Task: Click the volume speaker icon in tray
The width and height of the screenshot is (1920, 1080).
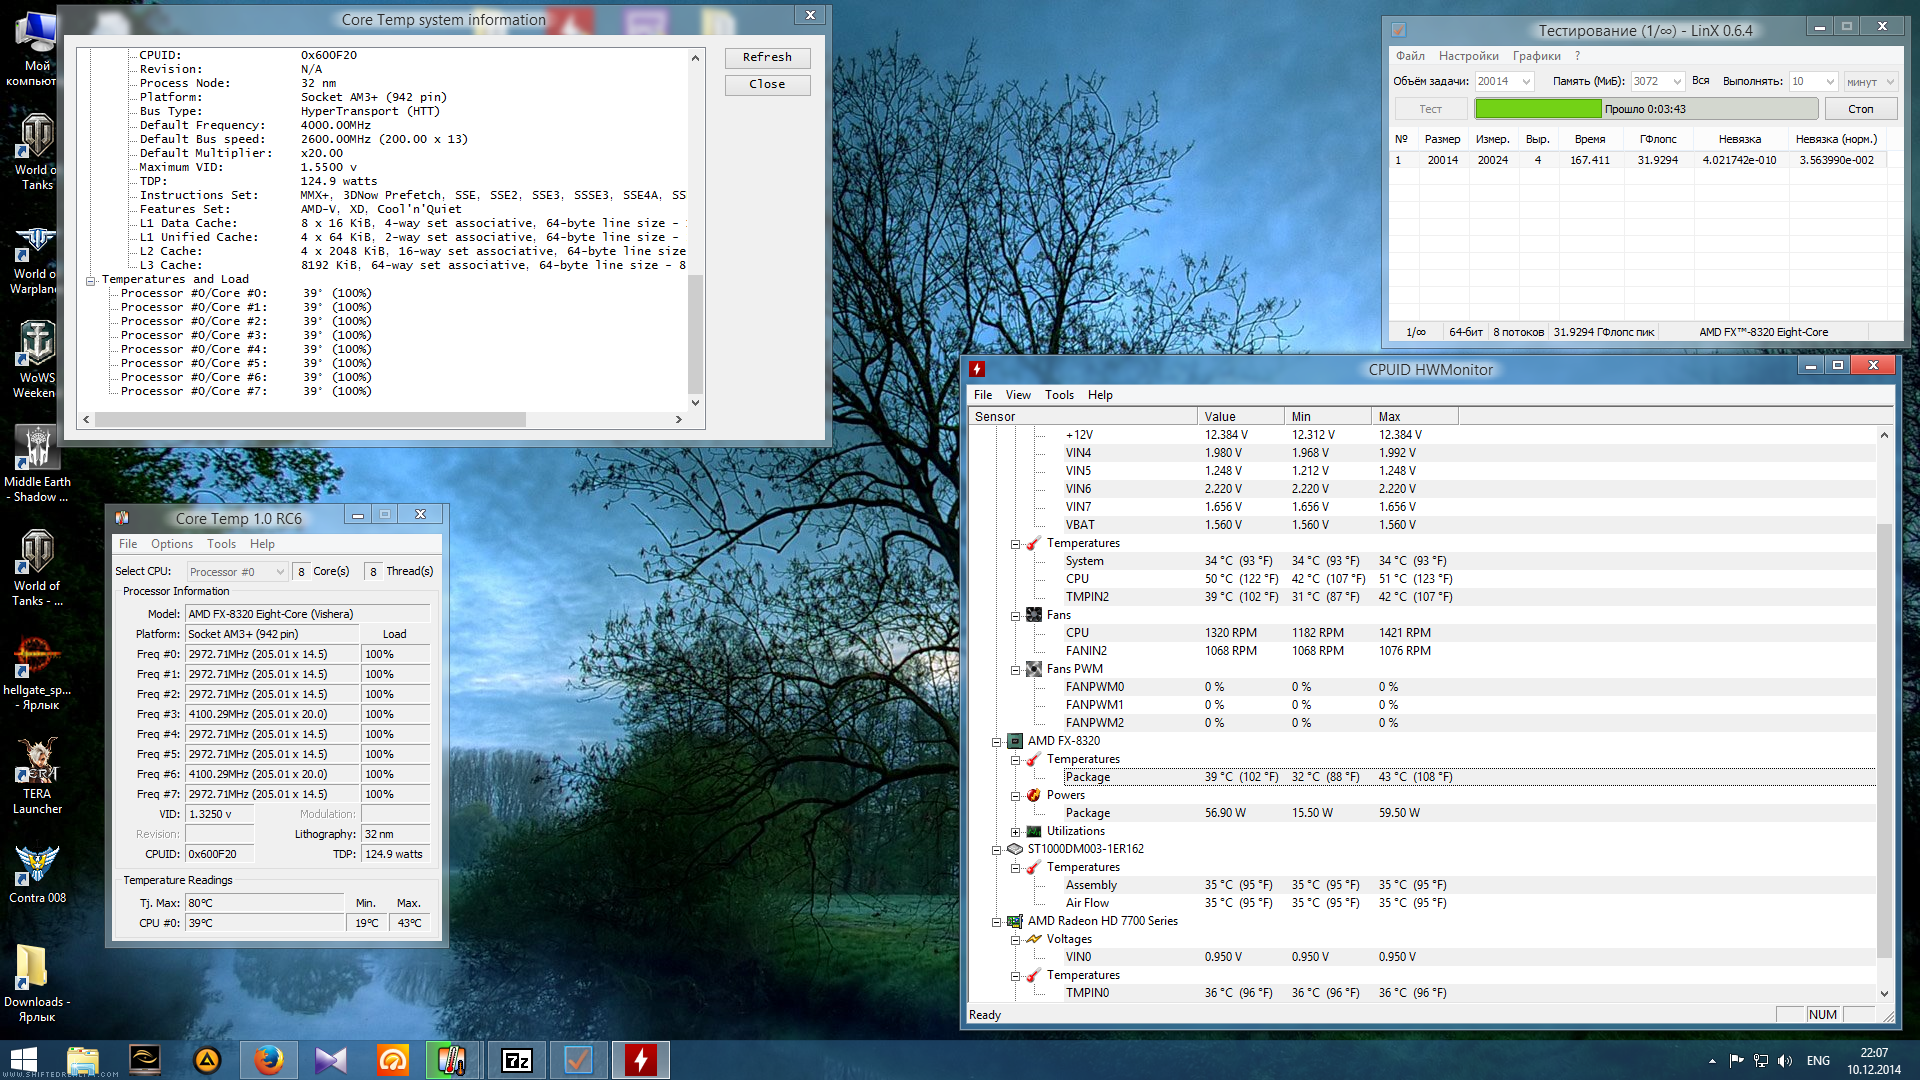Action: [x=1786, y=1061]
